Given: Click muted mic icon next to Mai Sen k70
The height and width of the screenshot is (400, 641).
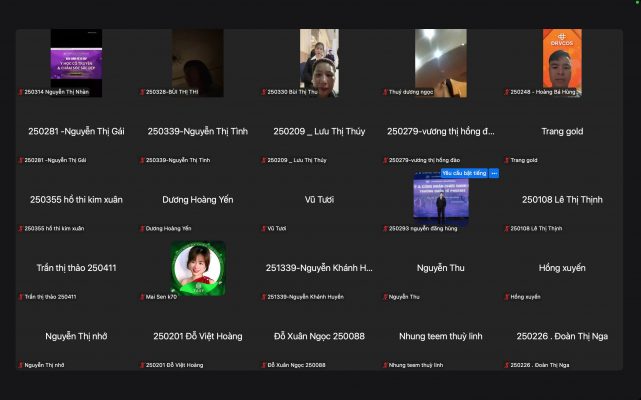Looking at the screenshot, I should pyautogui.click(x=143, y=297).
